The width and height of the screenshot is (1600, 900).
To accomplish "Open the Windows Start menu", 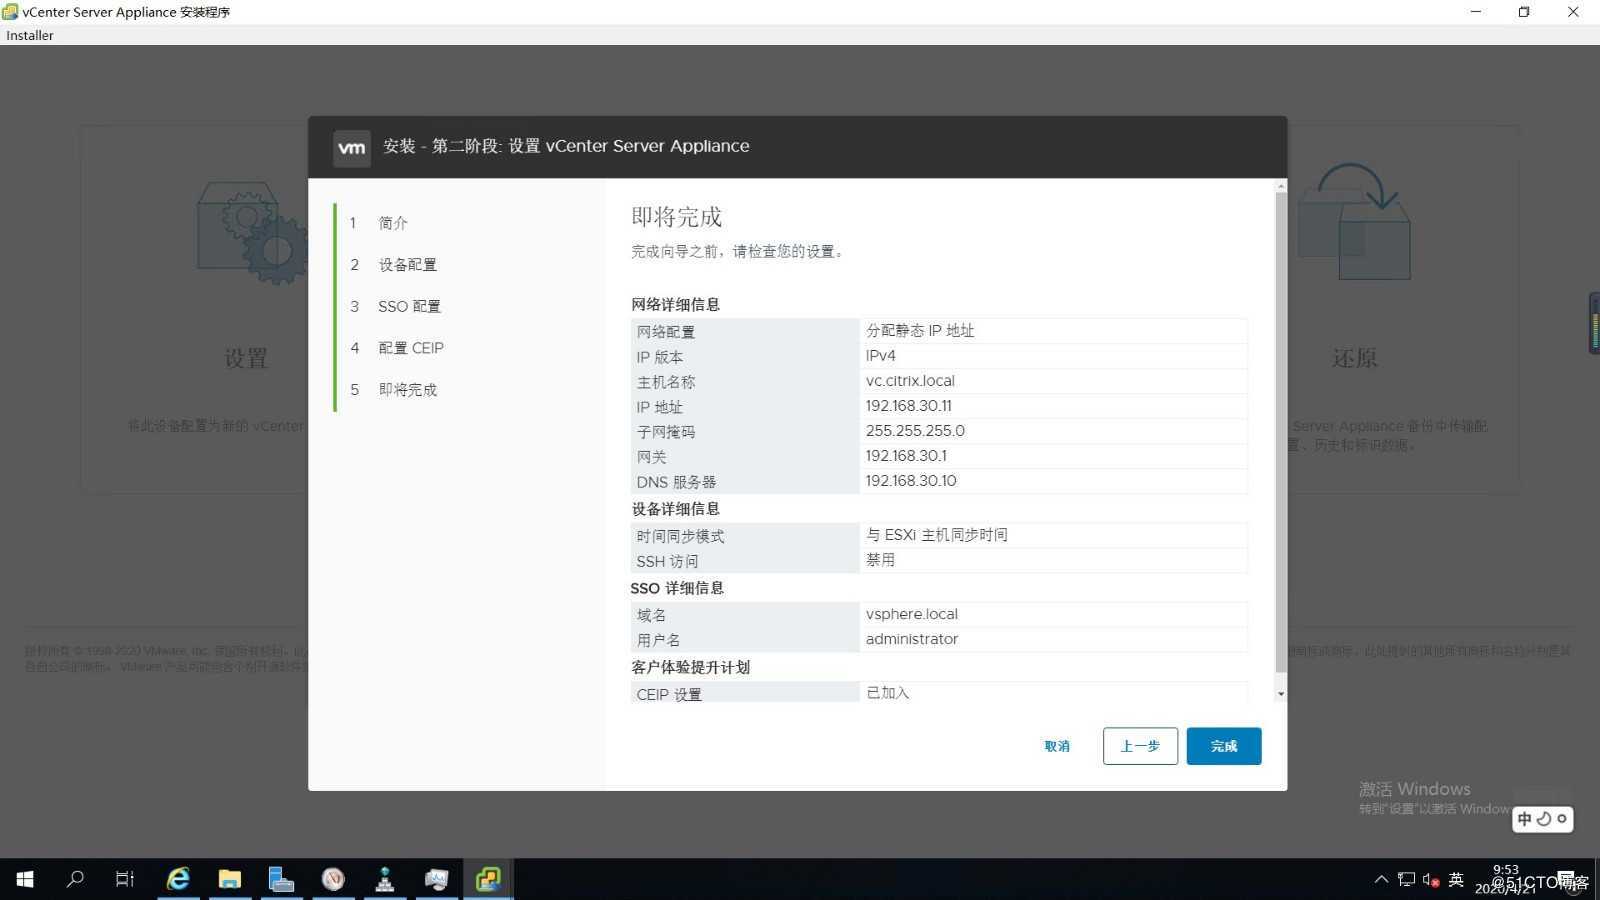I will coord(25,879).
